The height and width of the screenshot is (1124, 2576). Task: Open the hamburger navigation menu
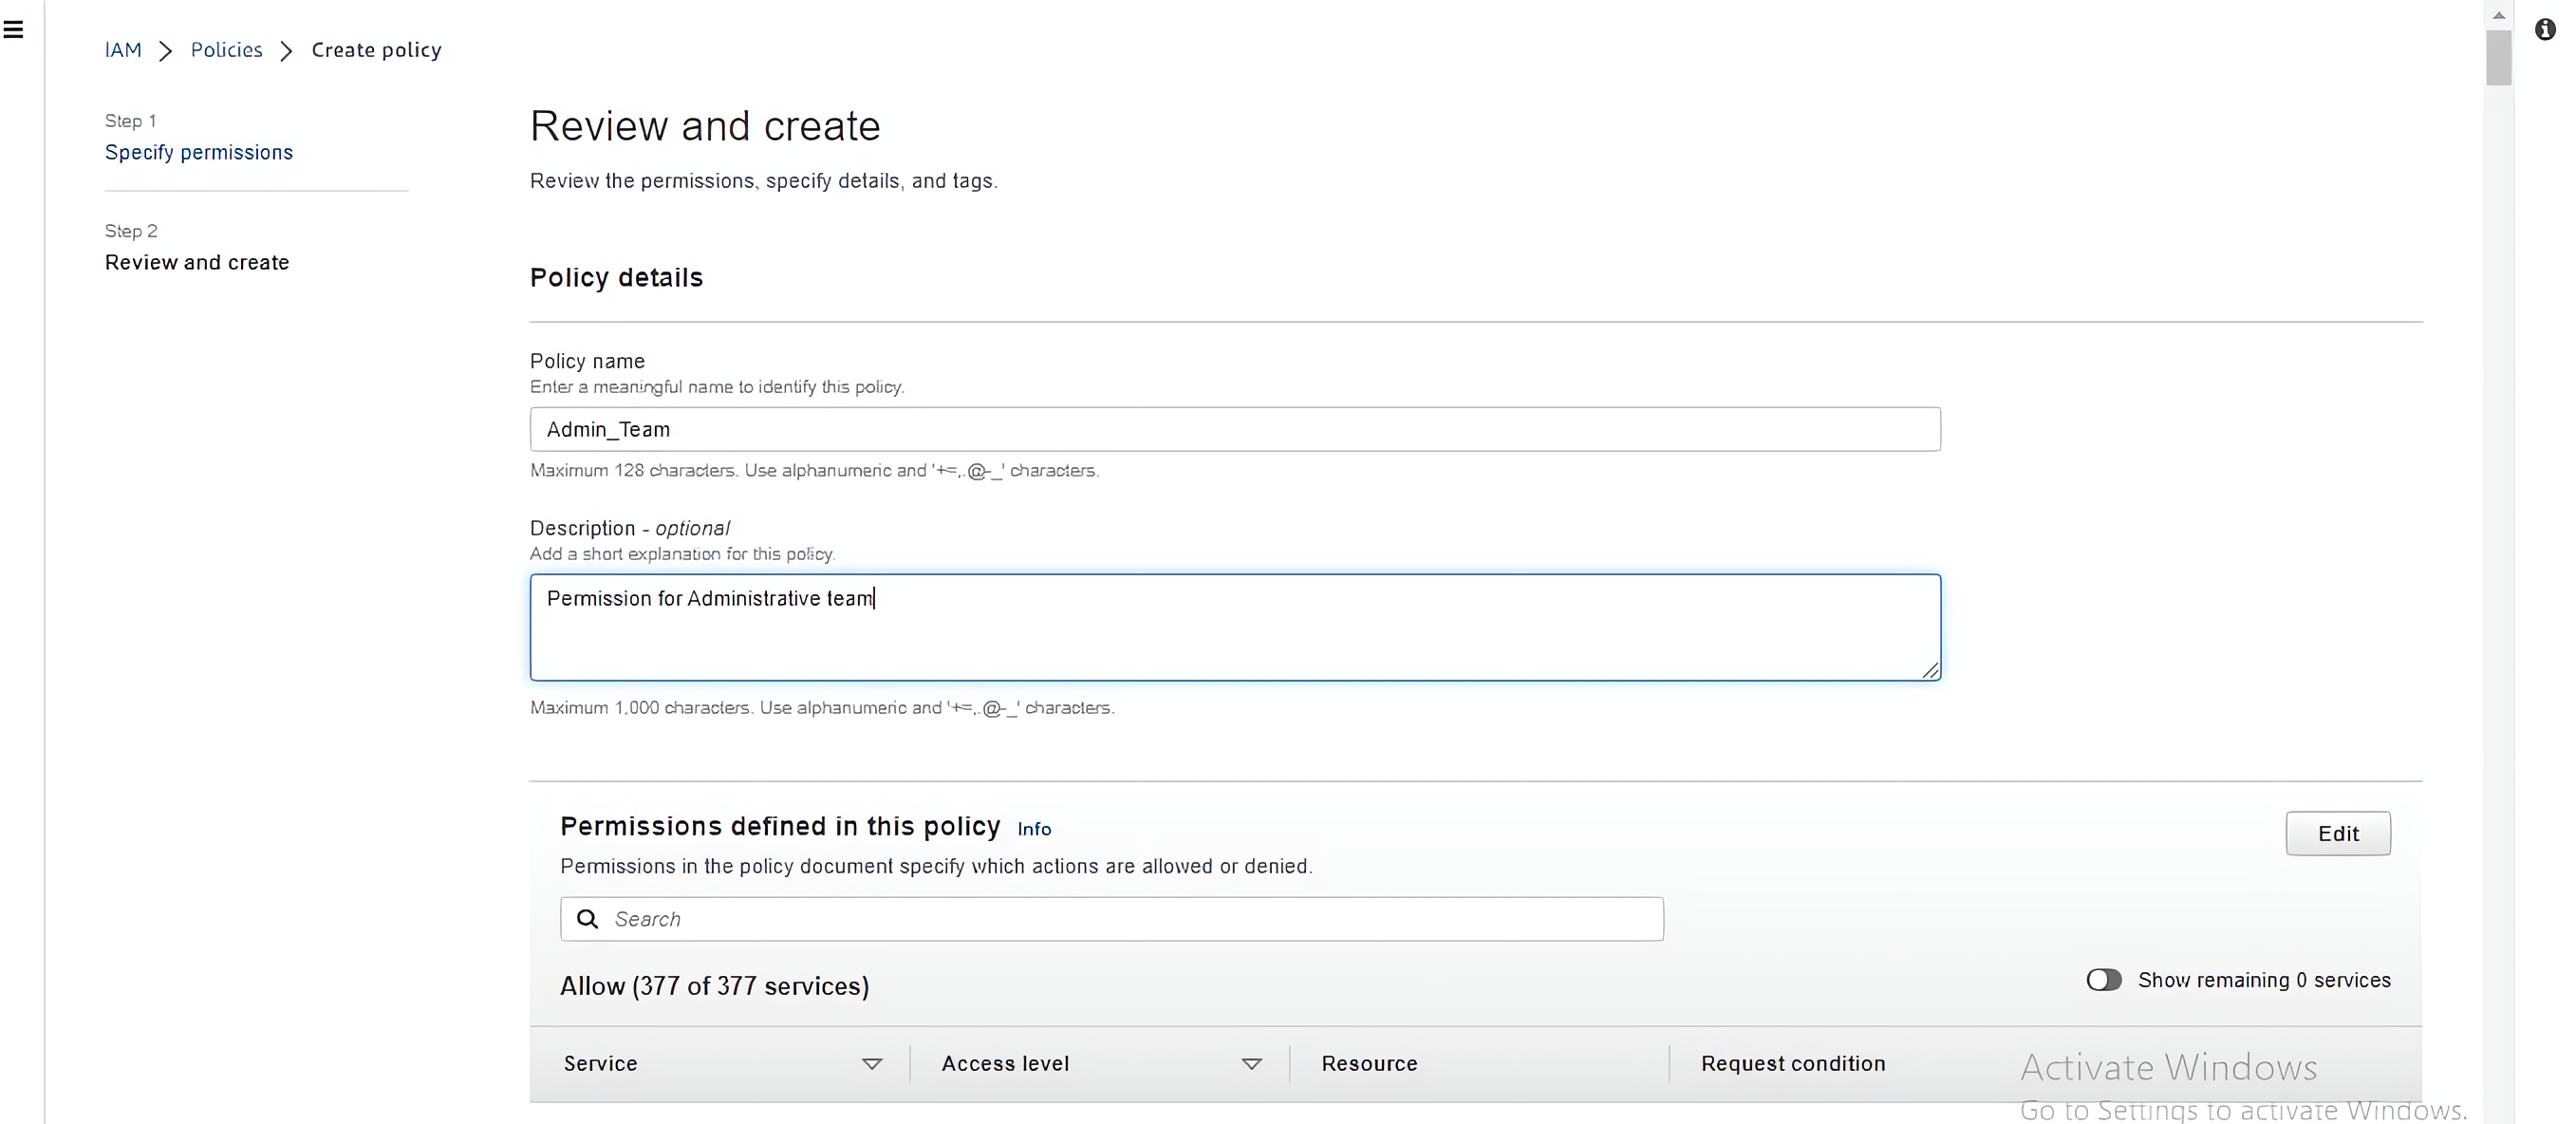click(14, 30)
